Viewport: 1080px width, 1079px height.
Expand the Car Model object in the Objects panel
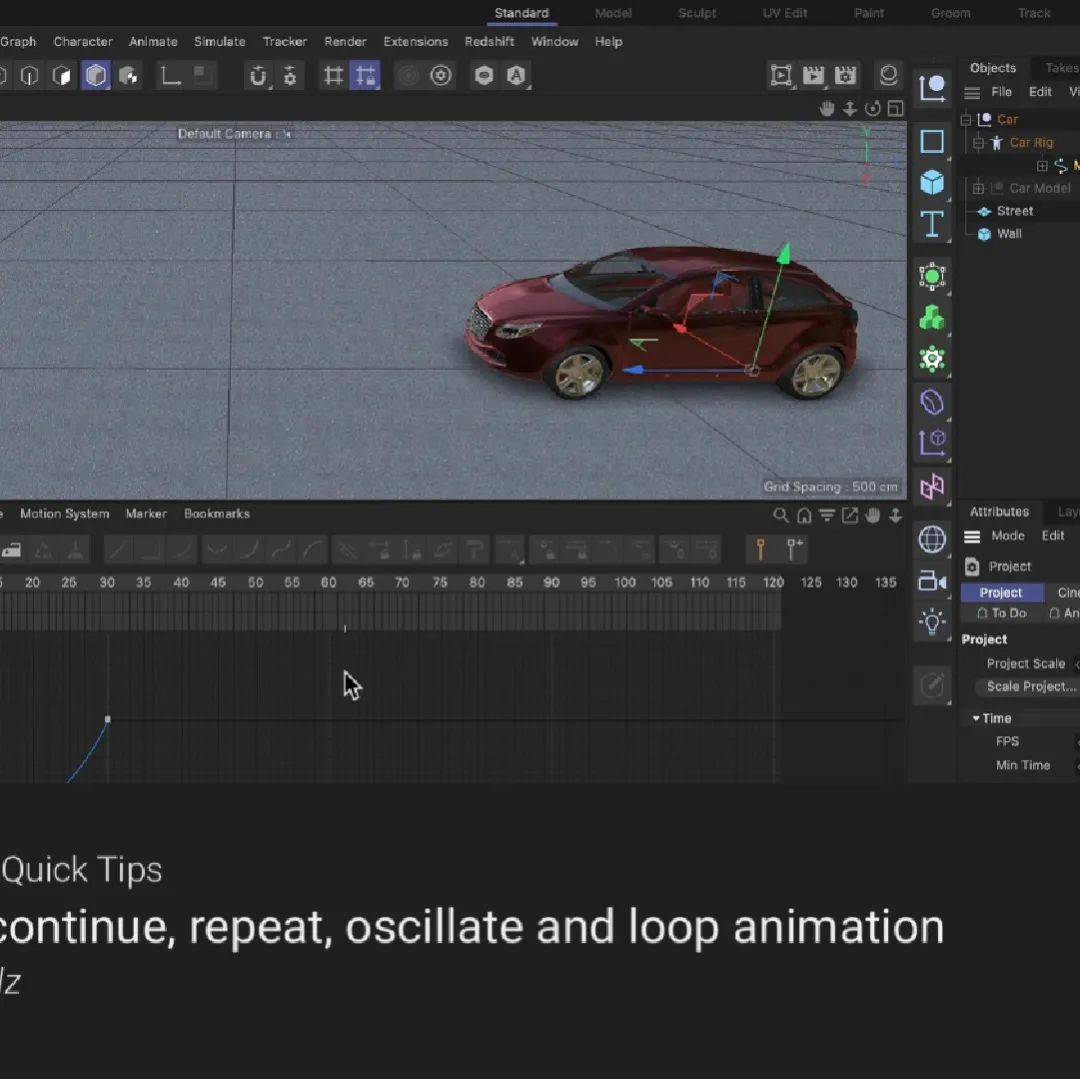click(978, 188)
